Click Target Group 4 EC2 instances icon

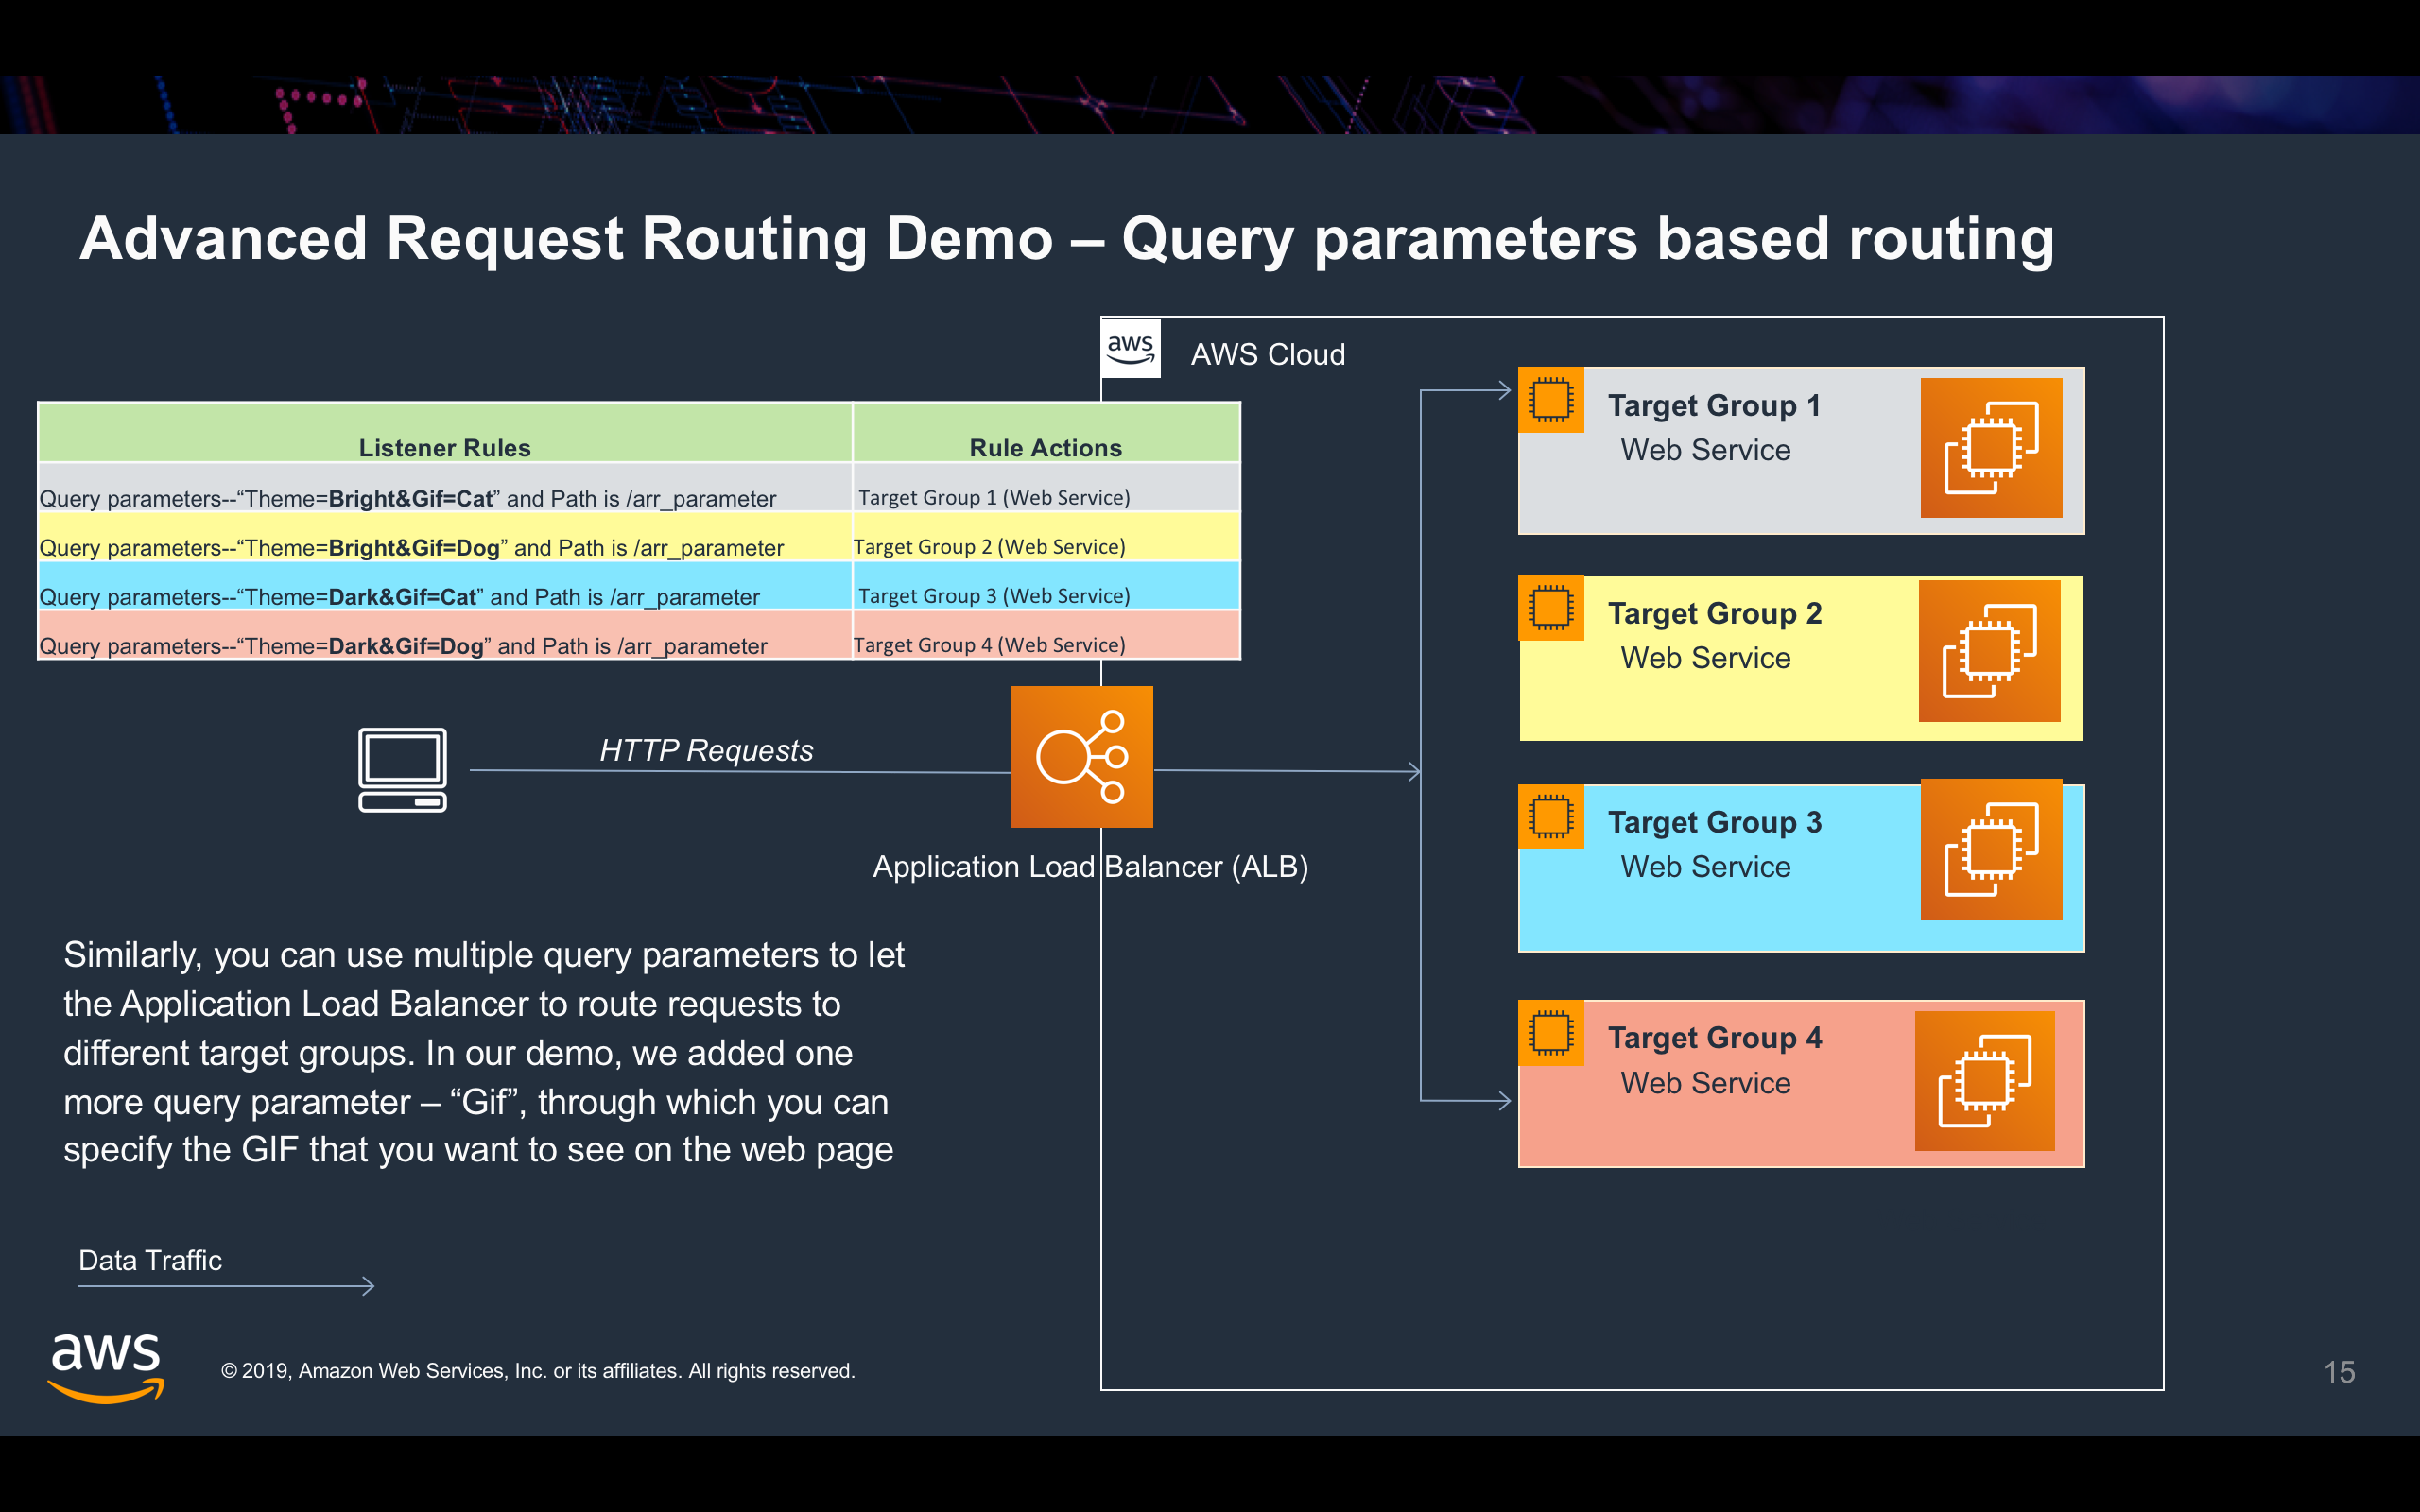point(1984,1081)
